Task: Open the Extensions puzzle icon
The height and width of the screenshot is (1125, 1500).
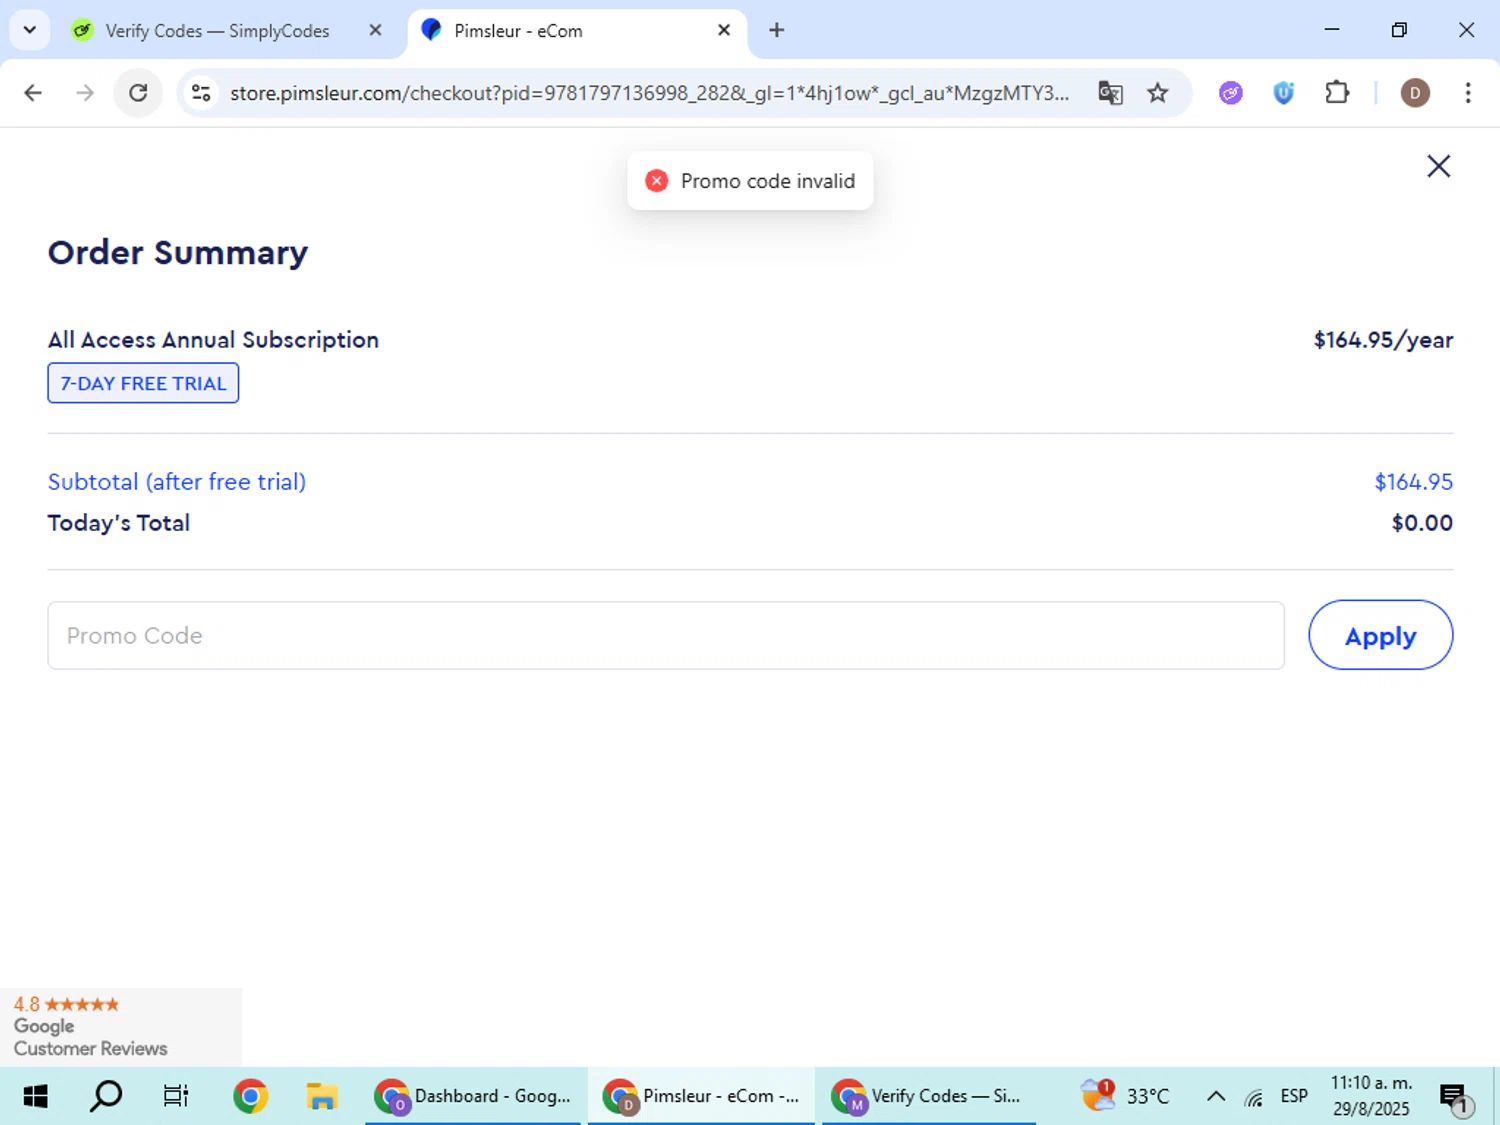Action: [x=1336, y=93]
